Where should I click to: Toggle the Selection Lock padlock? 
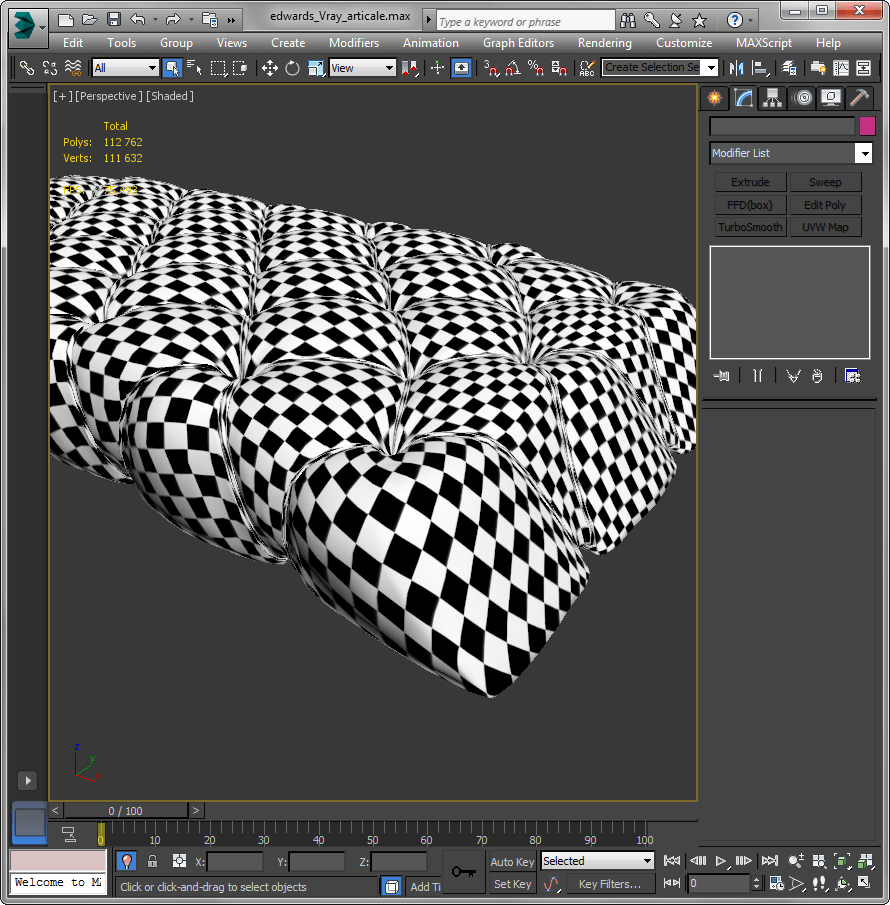pos(152,861)
